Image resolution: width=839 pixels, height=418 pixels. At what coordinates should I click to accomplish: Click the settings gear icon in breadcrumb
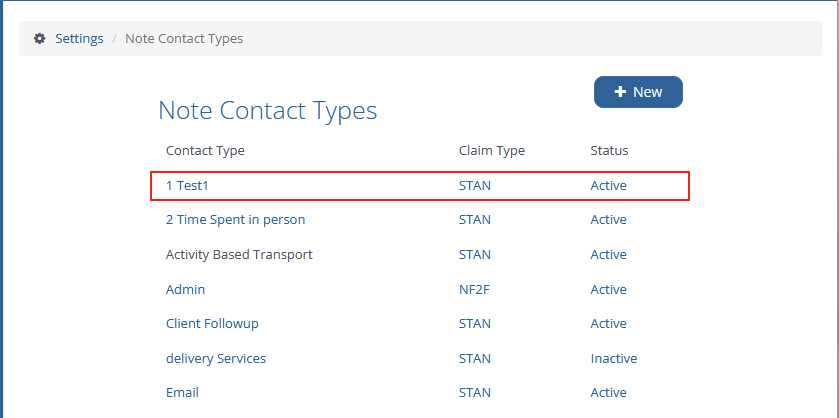pyautogui.click(x=39, y=39)
